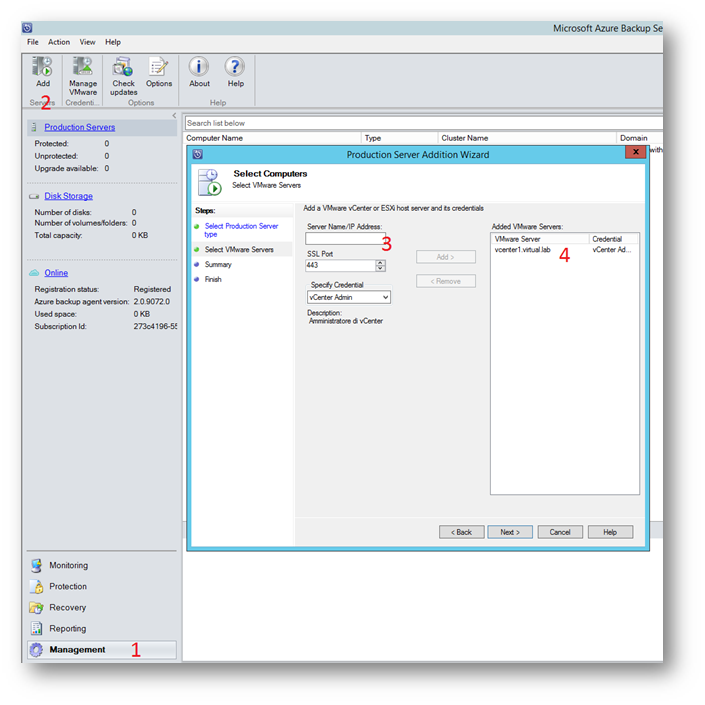Screen dimensions: 705x705
Task: Click the < Remove button
Action: point(446,281)
